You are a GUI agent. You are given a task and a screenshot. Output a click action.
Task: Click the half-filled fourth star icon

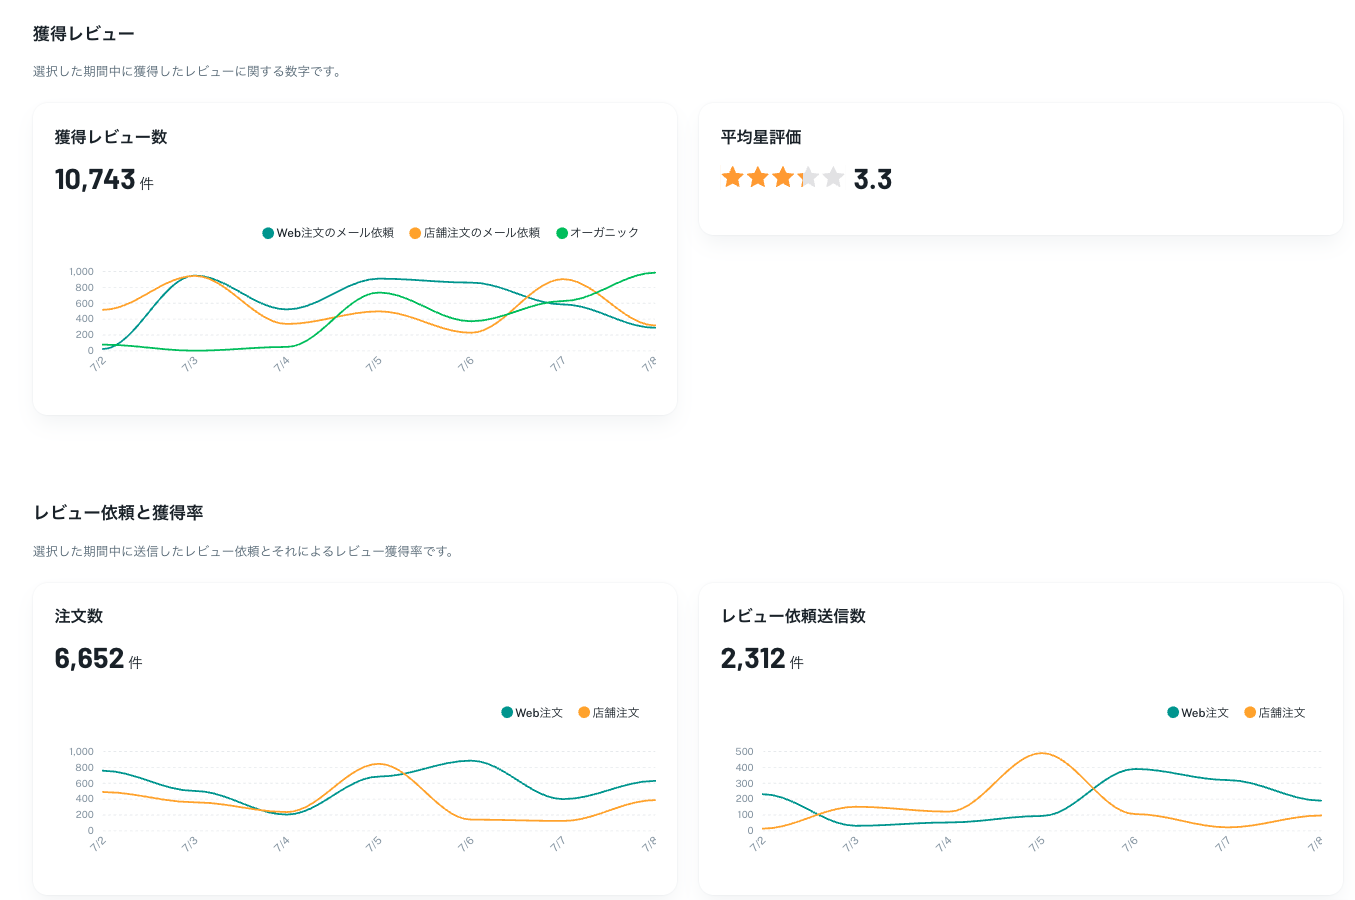click(808, 178)
